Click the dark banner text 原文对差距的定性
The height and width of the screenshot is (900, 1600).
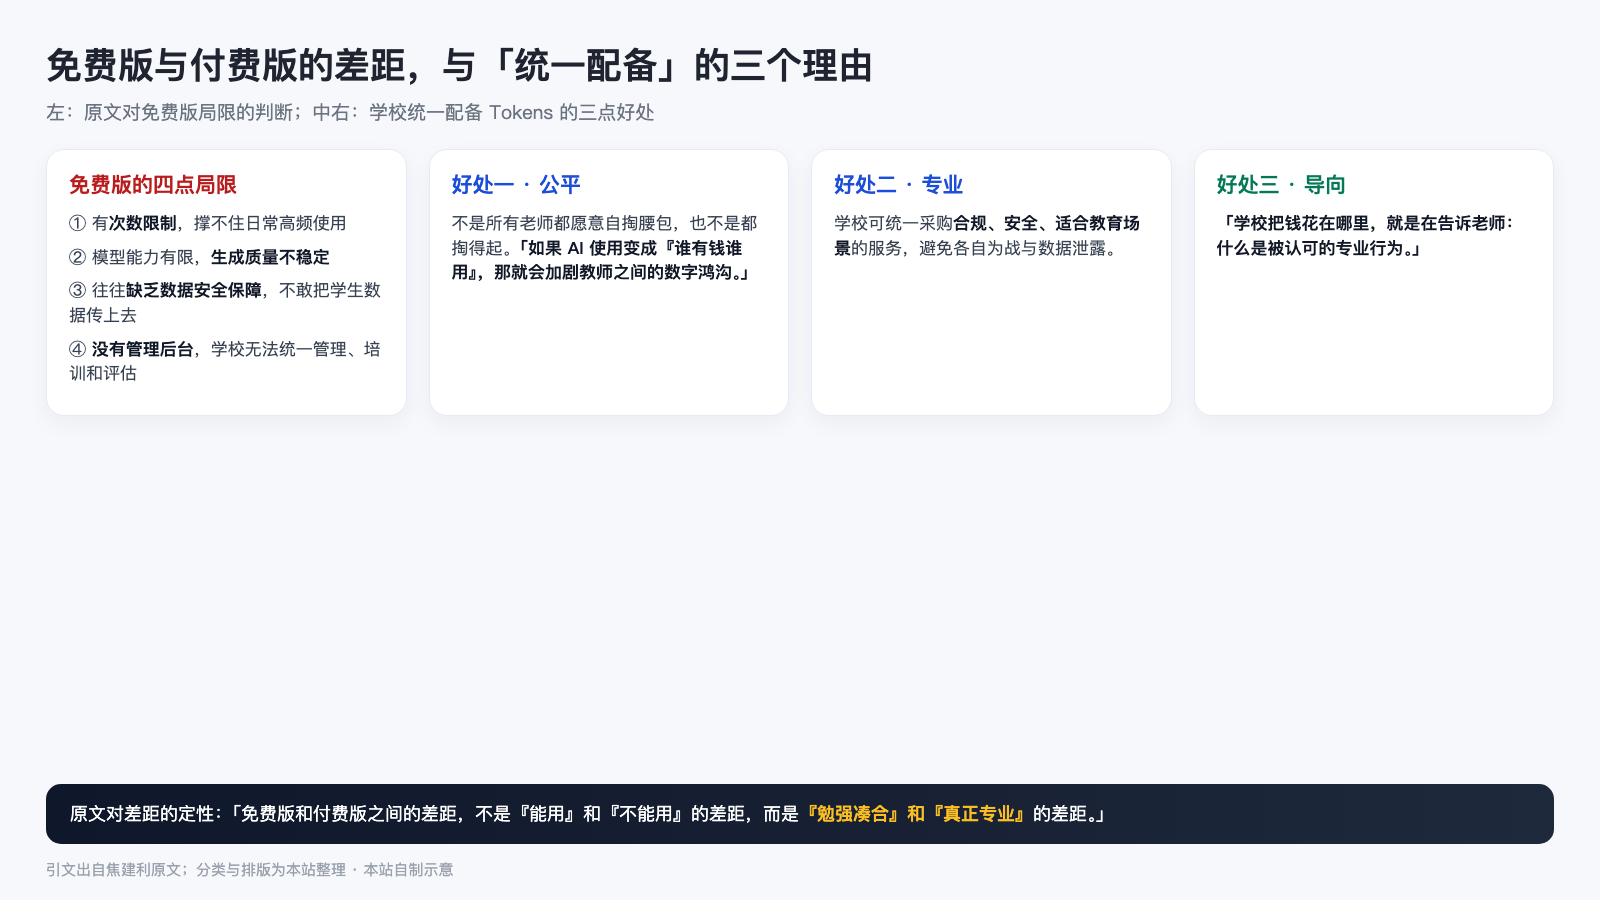[588, 814]
